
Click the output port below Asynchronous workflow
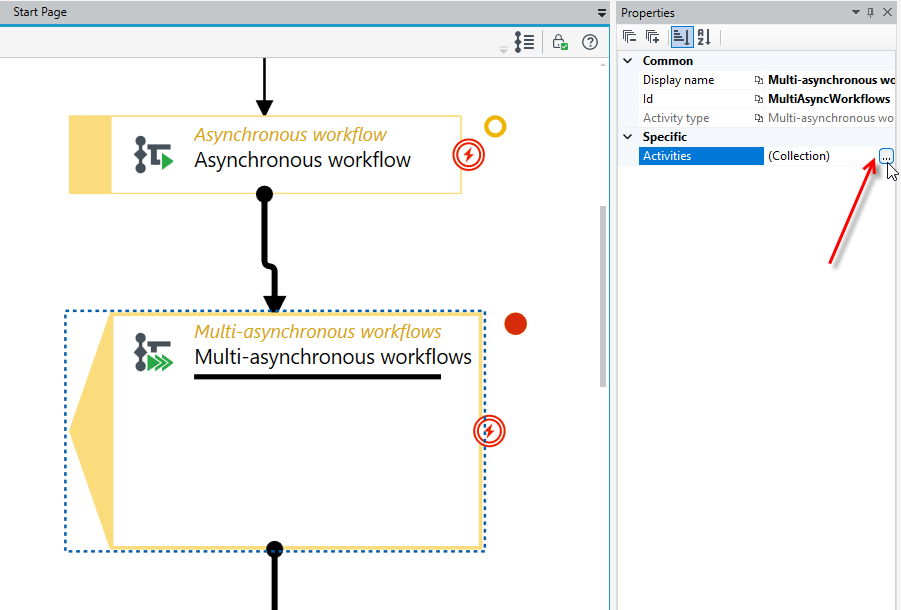click(264, 194)
